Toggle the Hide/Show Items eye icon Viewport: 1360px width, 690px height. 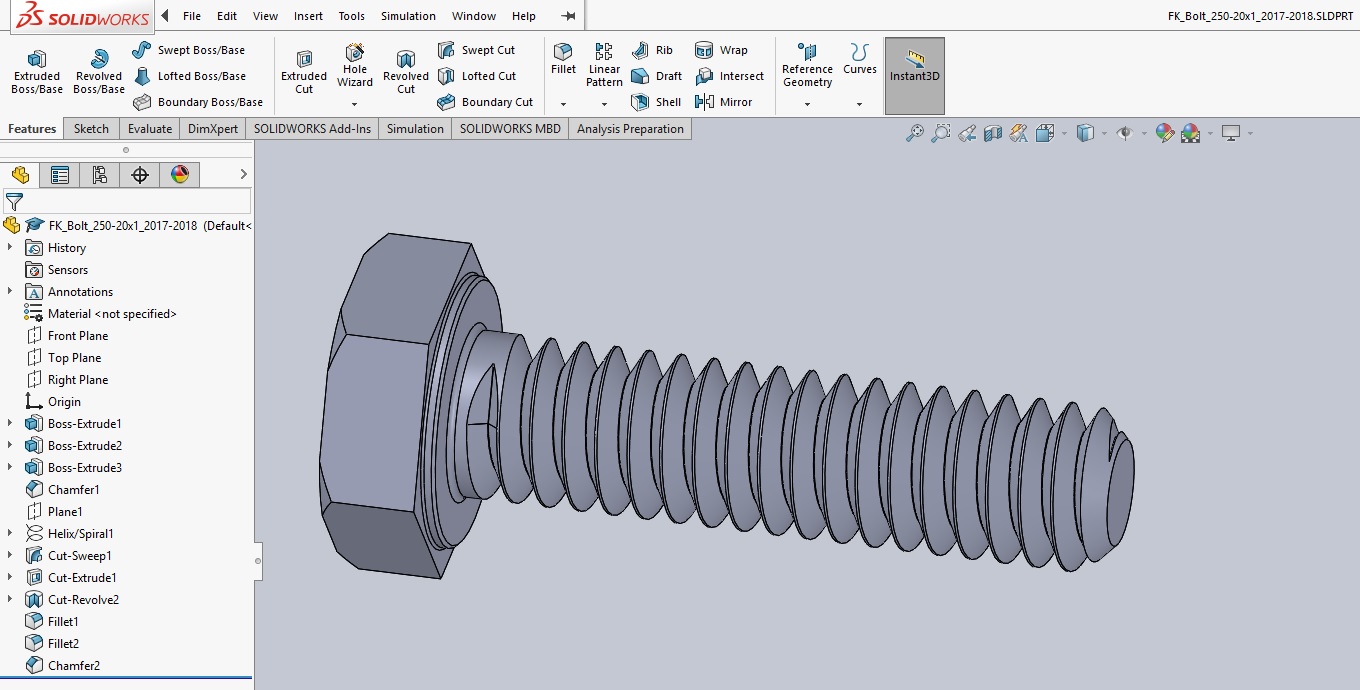point(1125,133)
